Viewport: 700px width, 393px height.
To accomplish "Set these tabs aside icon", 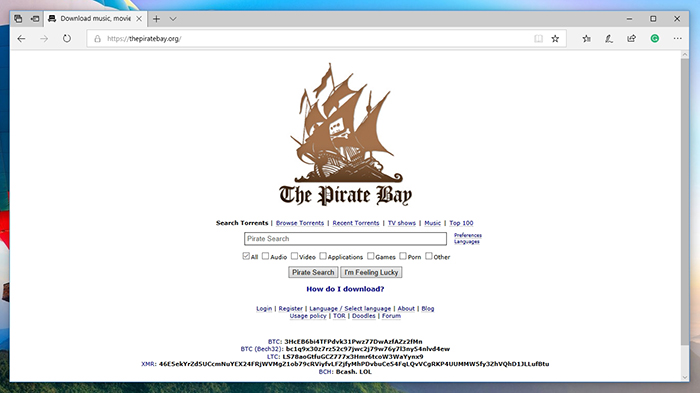I will (x=35, y=19).
